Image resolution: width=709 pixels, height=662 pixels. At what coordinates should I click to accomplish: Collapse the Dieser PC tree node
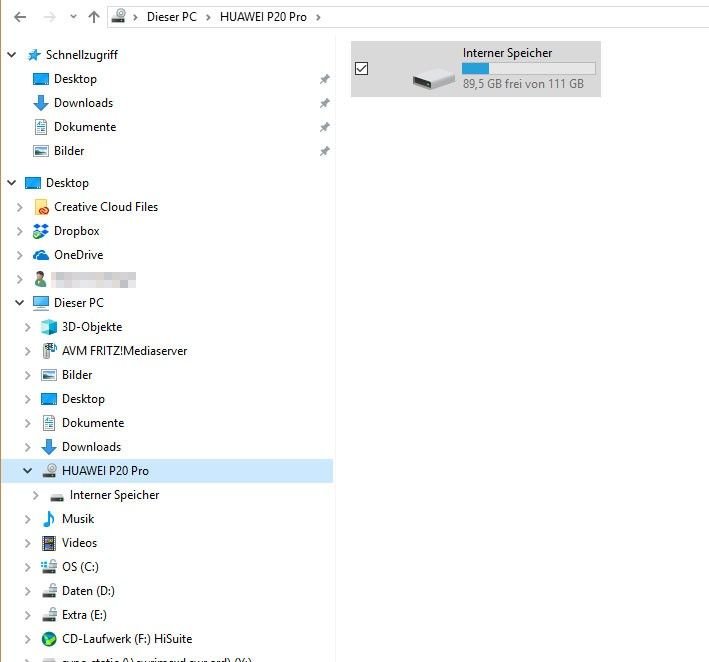click(x=19, y=303)
